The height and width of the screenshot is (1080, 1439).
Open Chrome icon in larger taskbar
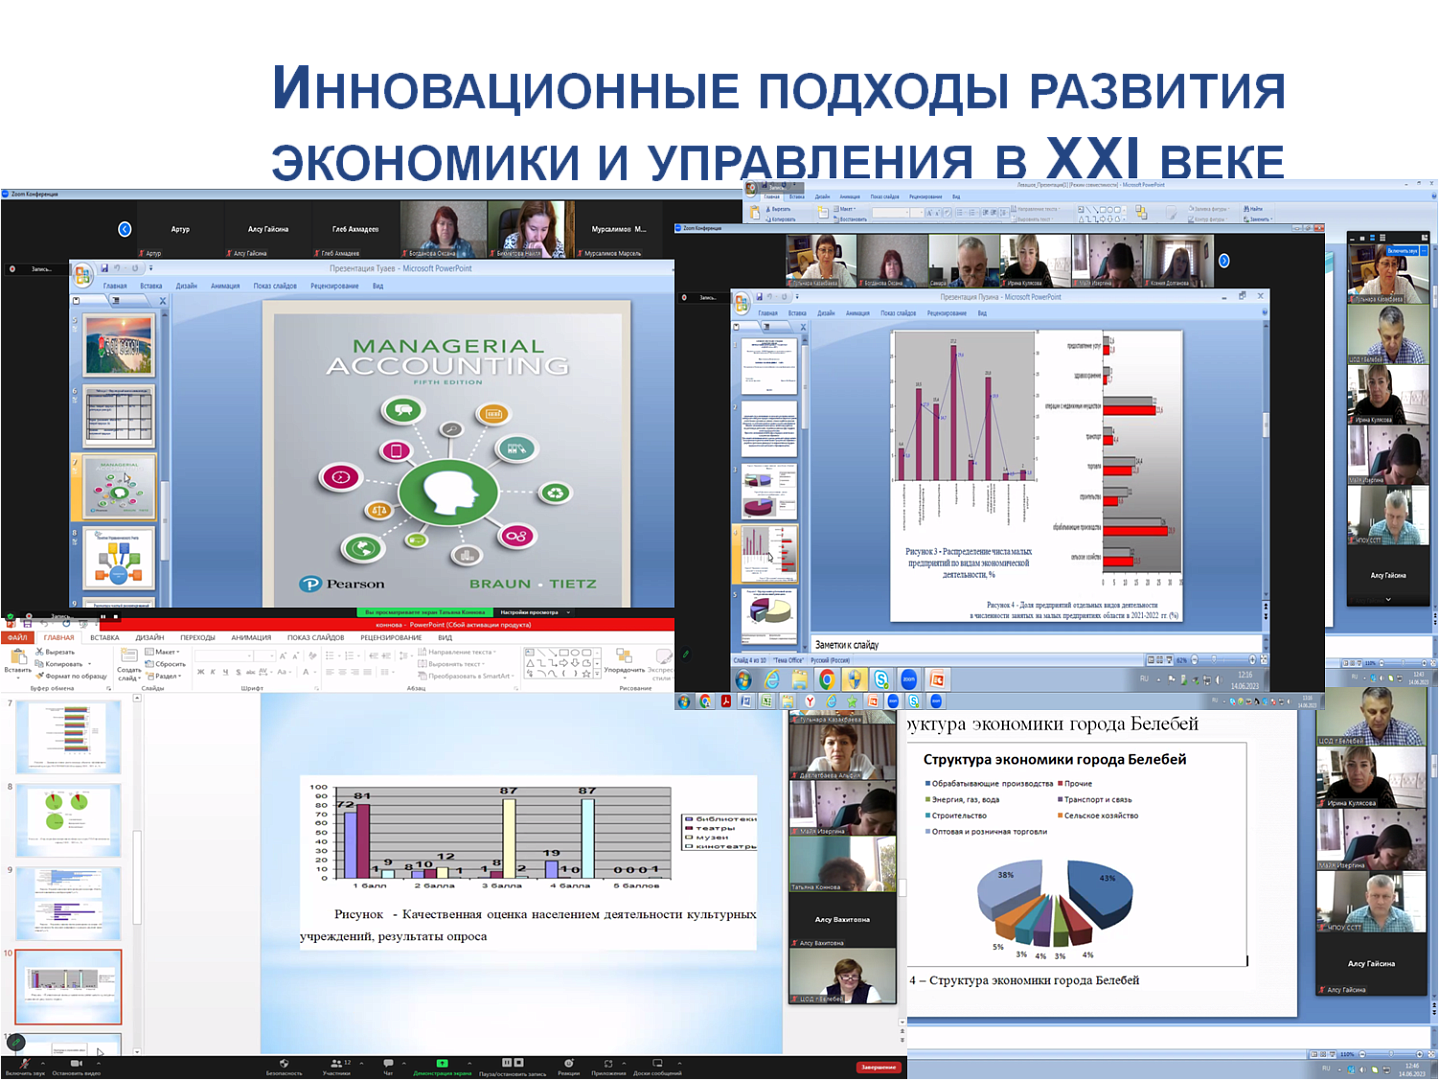(827, 680)
